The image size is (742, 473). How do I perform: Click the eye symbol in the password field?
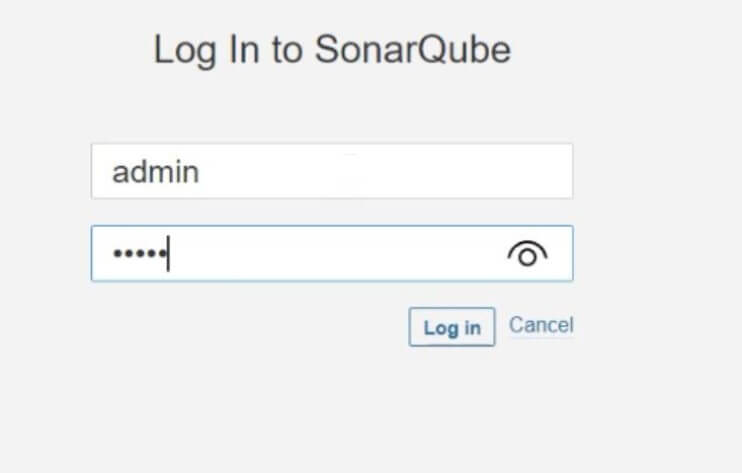527,254
